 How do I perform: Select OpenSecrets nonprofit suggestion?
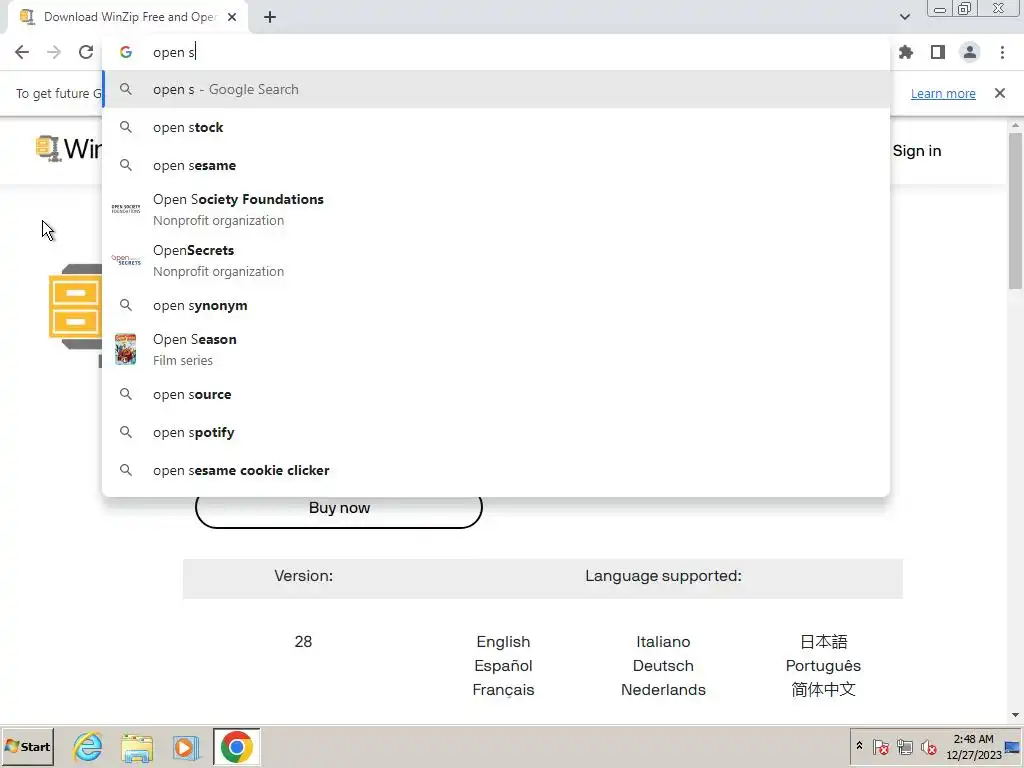click(x=496, y=261)
